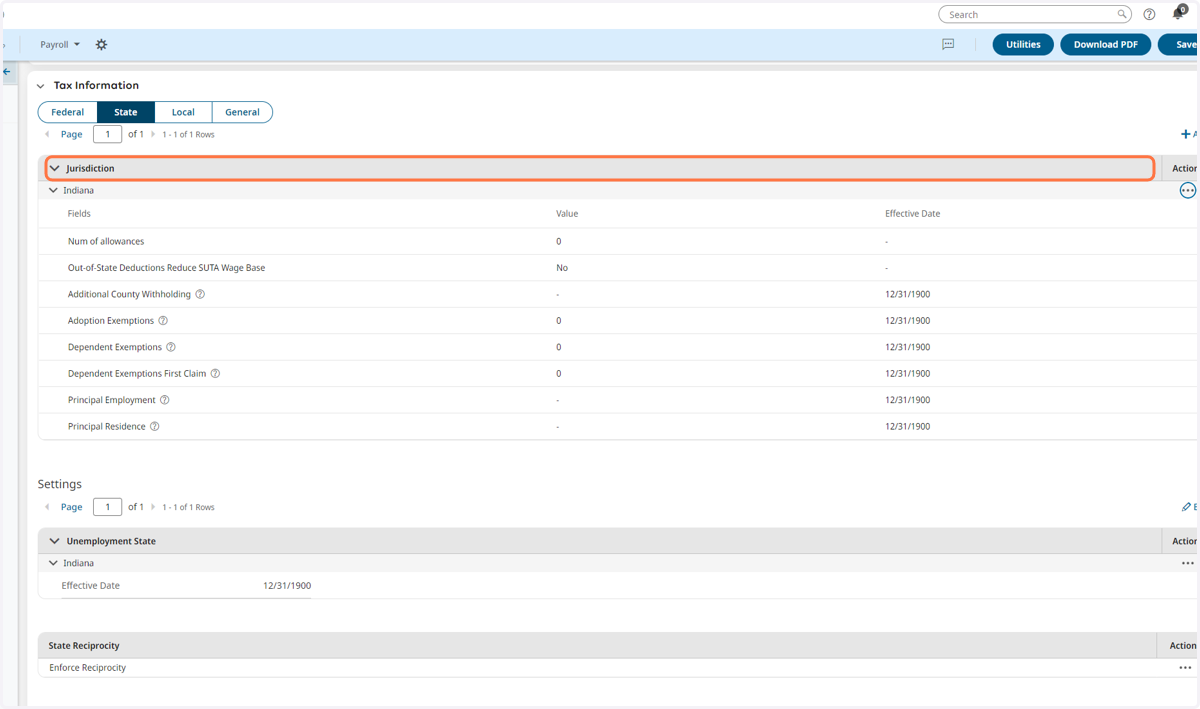
Task: Switch to the General tab
Action: coord(242,112)
